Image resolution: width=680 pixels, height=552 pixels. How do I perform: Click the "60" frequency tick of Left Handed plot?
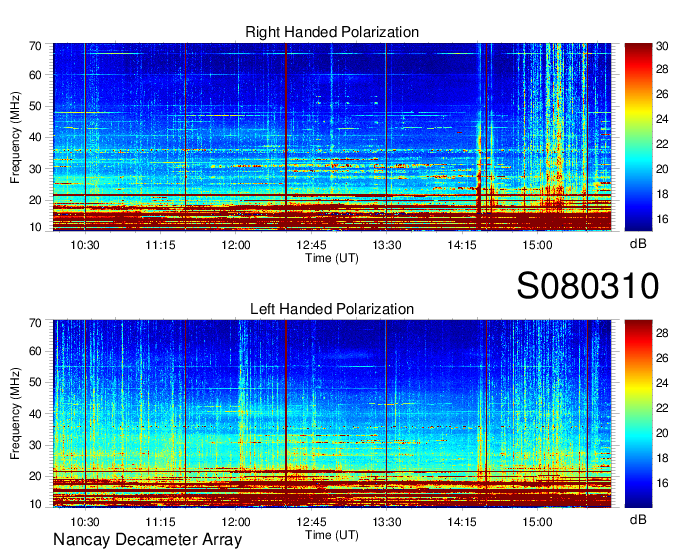coord(35,351)
